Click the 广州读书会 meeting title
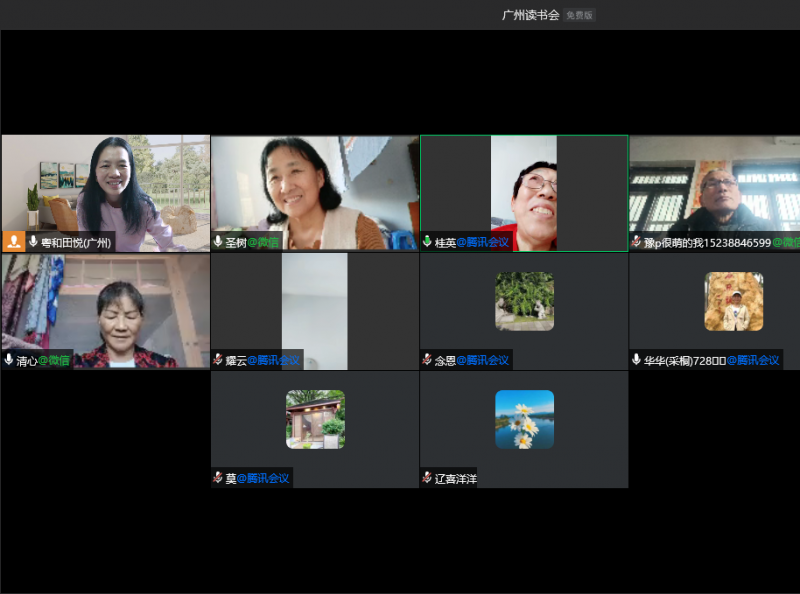The width and height of the screenshot is (800, 594). tap(530, 15)
